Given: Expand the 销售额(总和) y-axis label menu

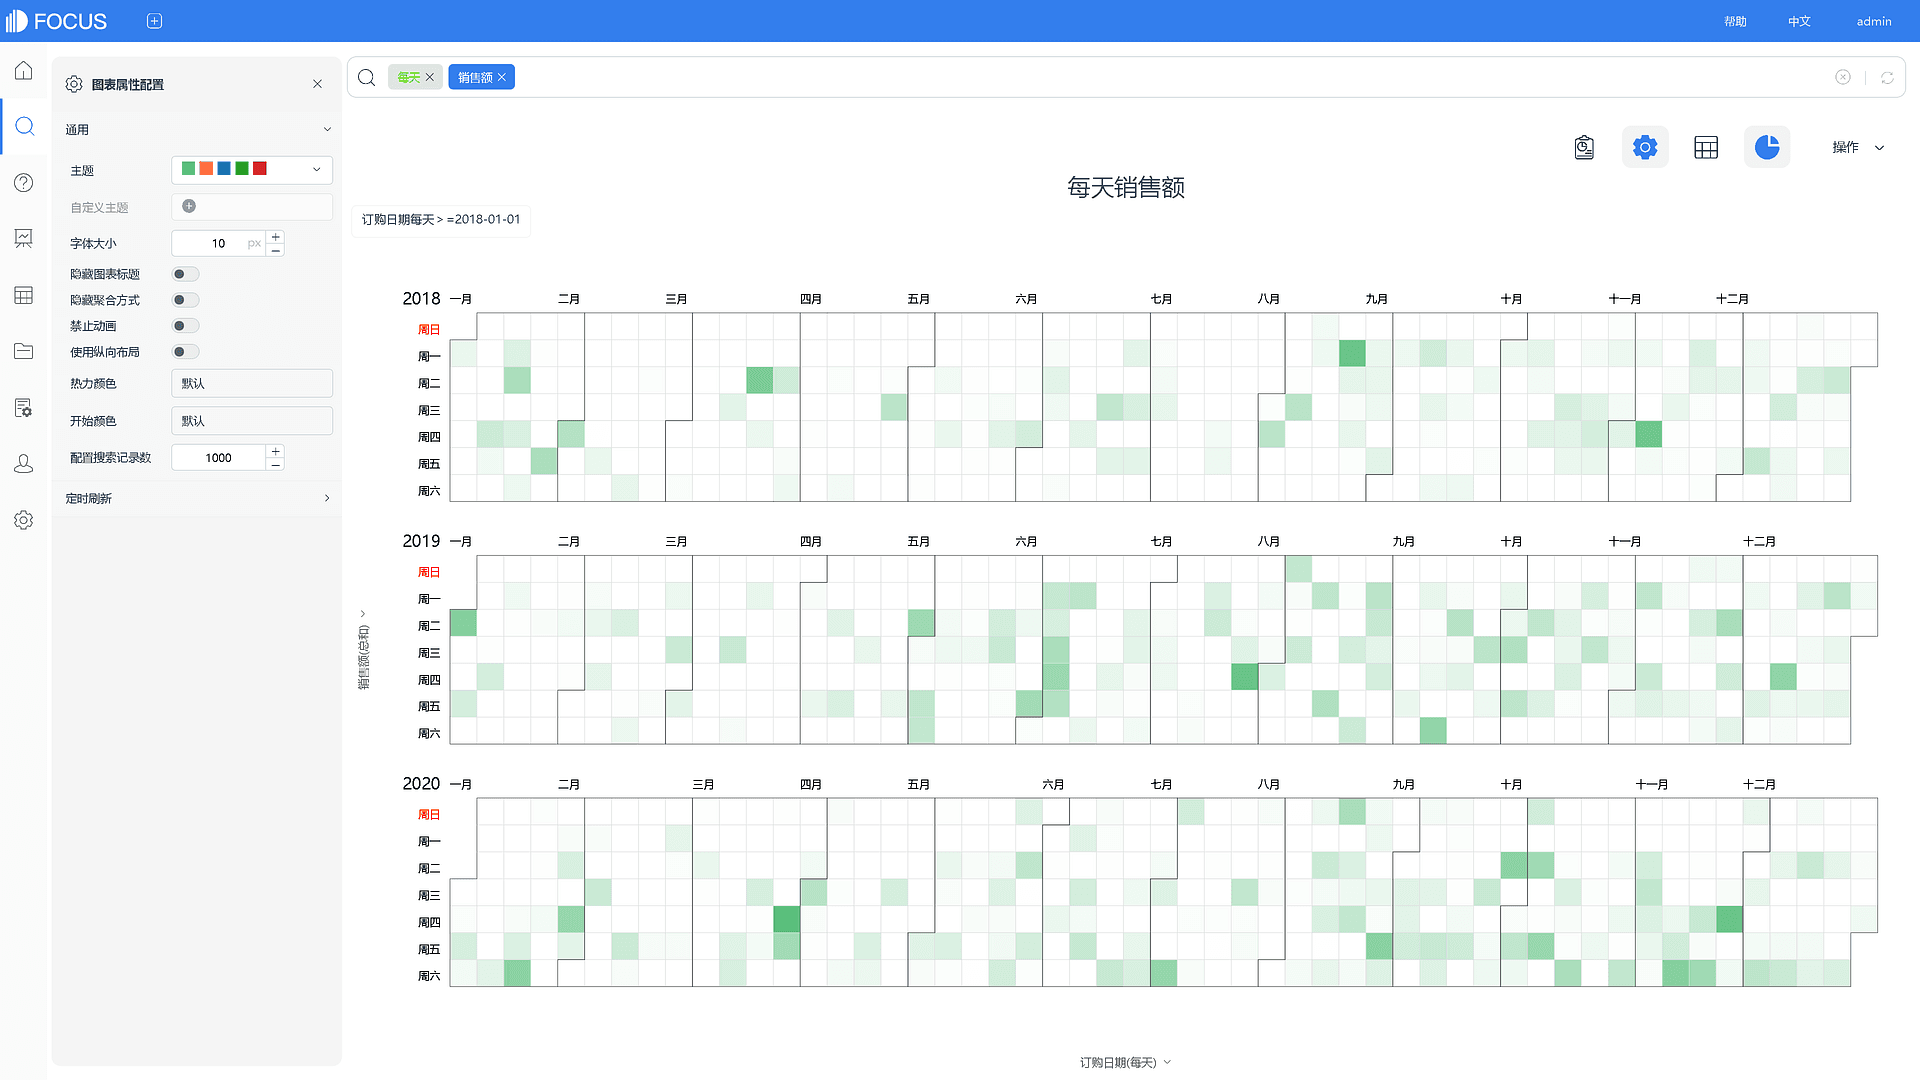Looking at the screenshot, I should pyautogui.click(x=363, y=651).
